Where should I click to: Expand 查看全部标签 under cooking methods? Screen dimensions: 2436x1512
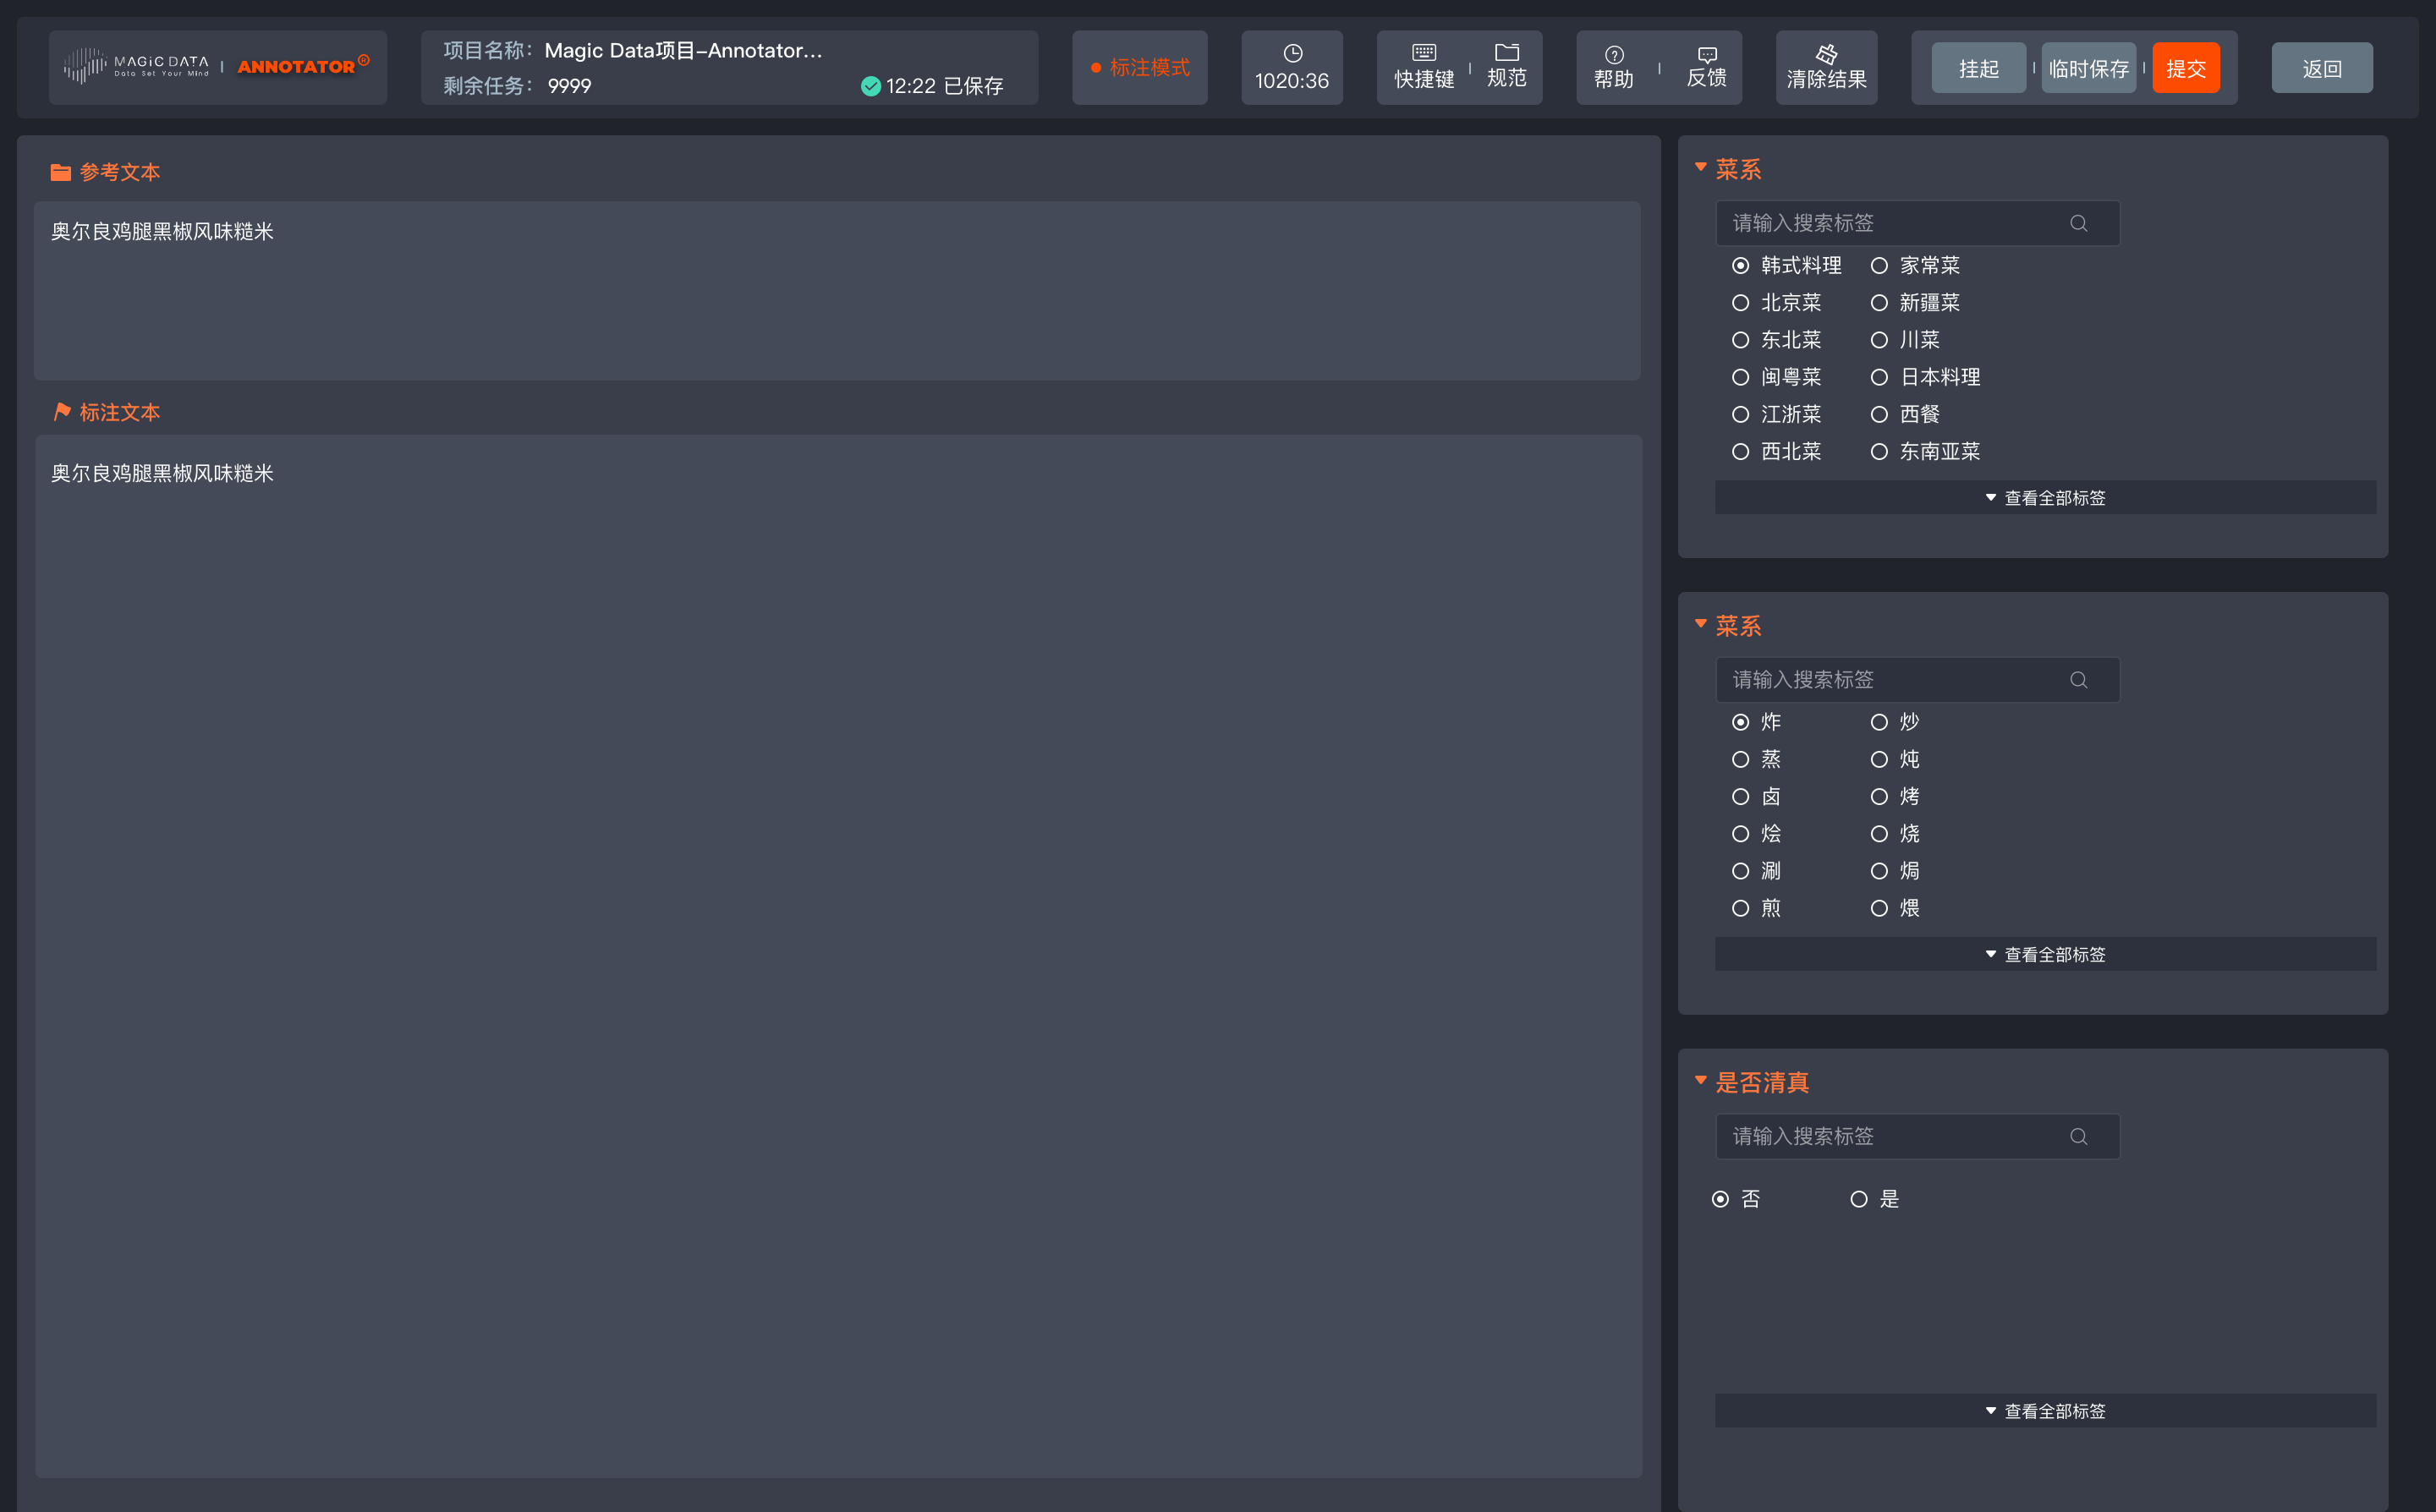tap(2044, 954)
